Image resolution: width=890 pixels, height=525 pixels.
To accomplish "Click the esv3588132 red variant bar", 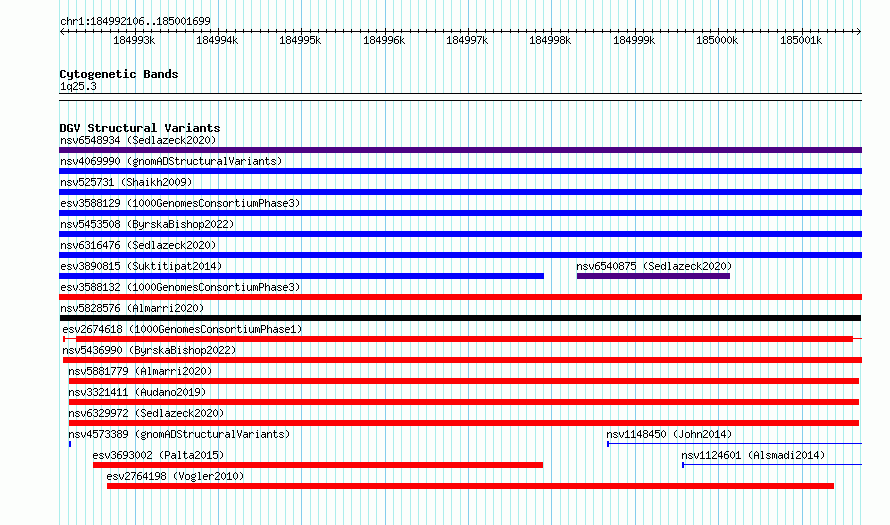I will (460, 297).
